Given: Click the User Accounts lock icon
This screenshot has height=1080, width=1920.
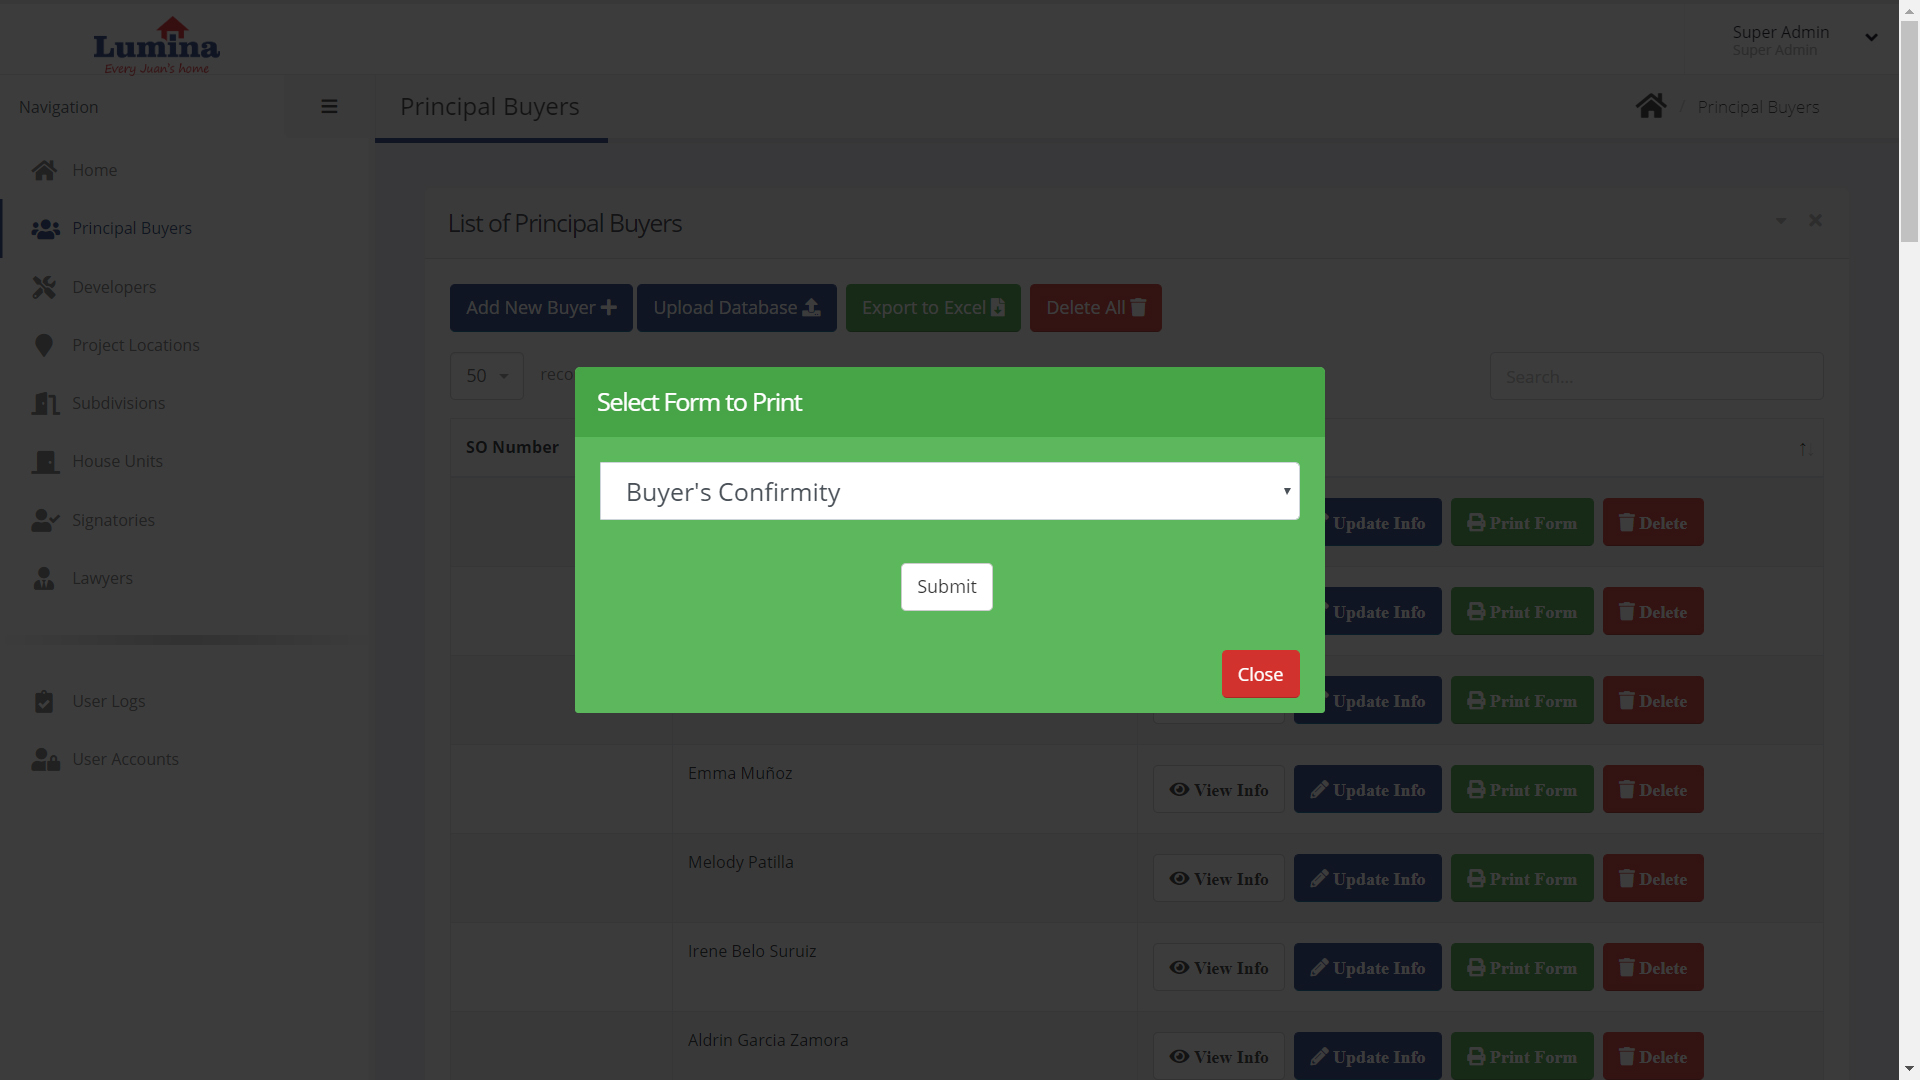Looking at the screenshot, I should pyautogui.click(x=44, y=759).
